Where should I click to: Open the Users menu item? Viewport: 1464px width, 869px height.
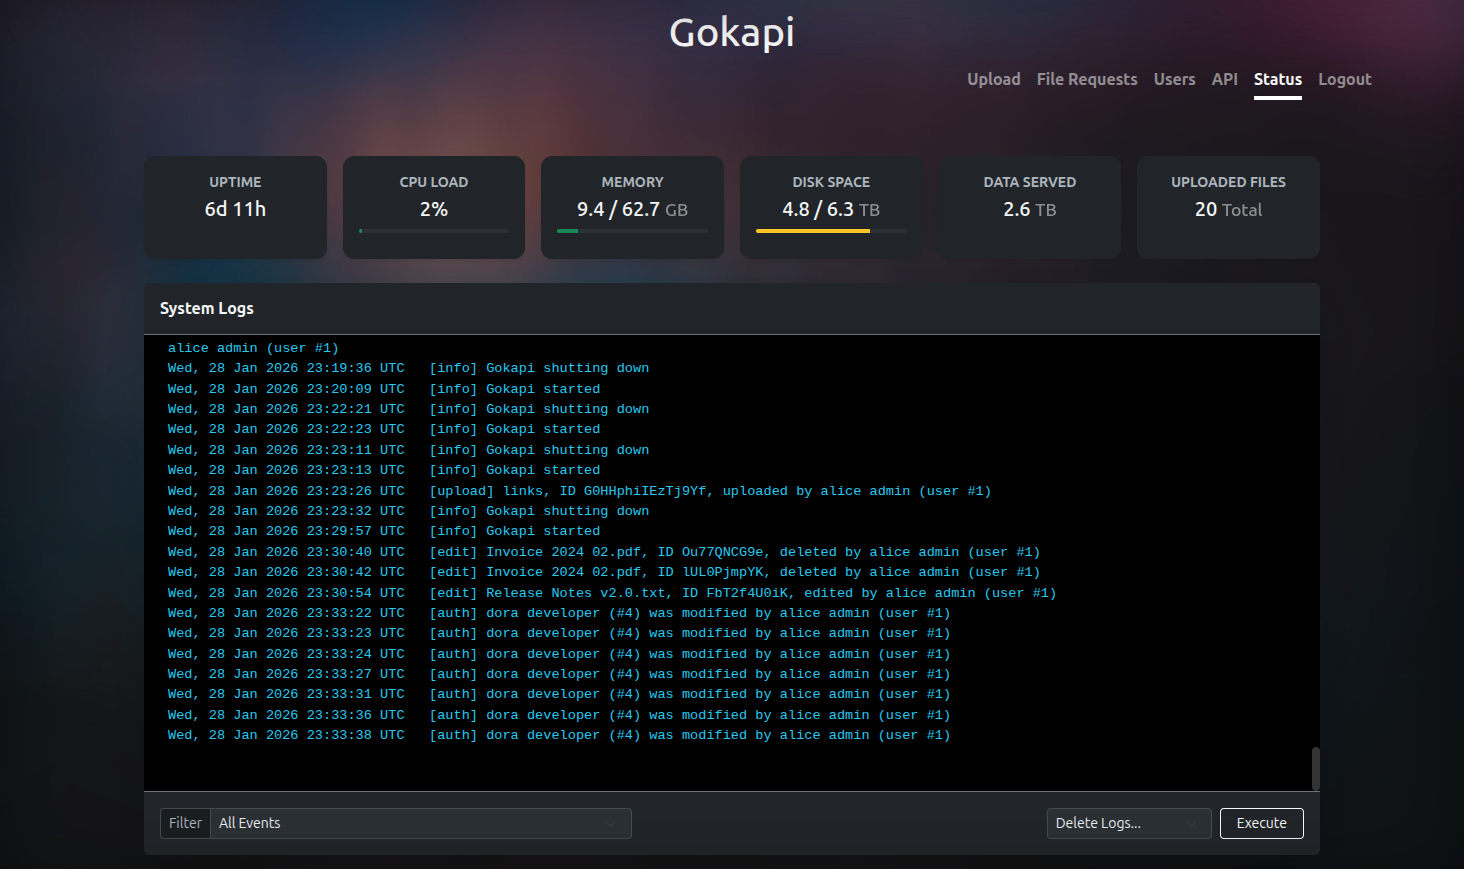[1174, 79]
